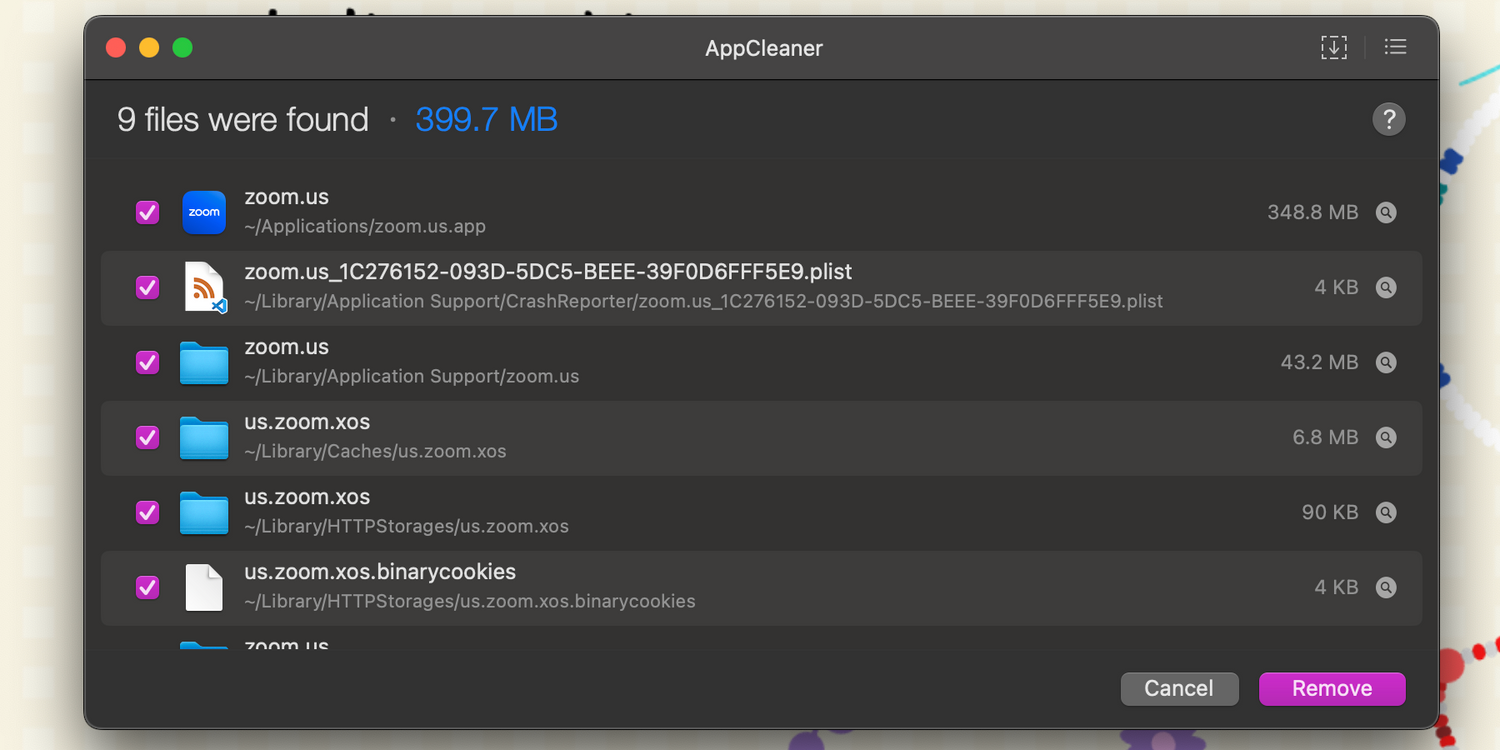This screenshot has height=750, width=1500.
Task: Click the 6.8 MB size value
Action: click(x=1325, y=437)
